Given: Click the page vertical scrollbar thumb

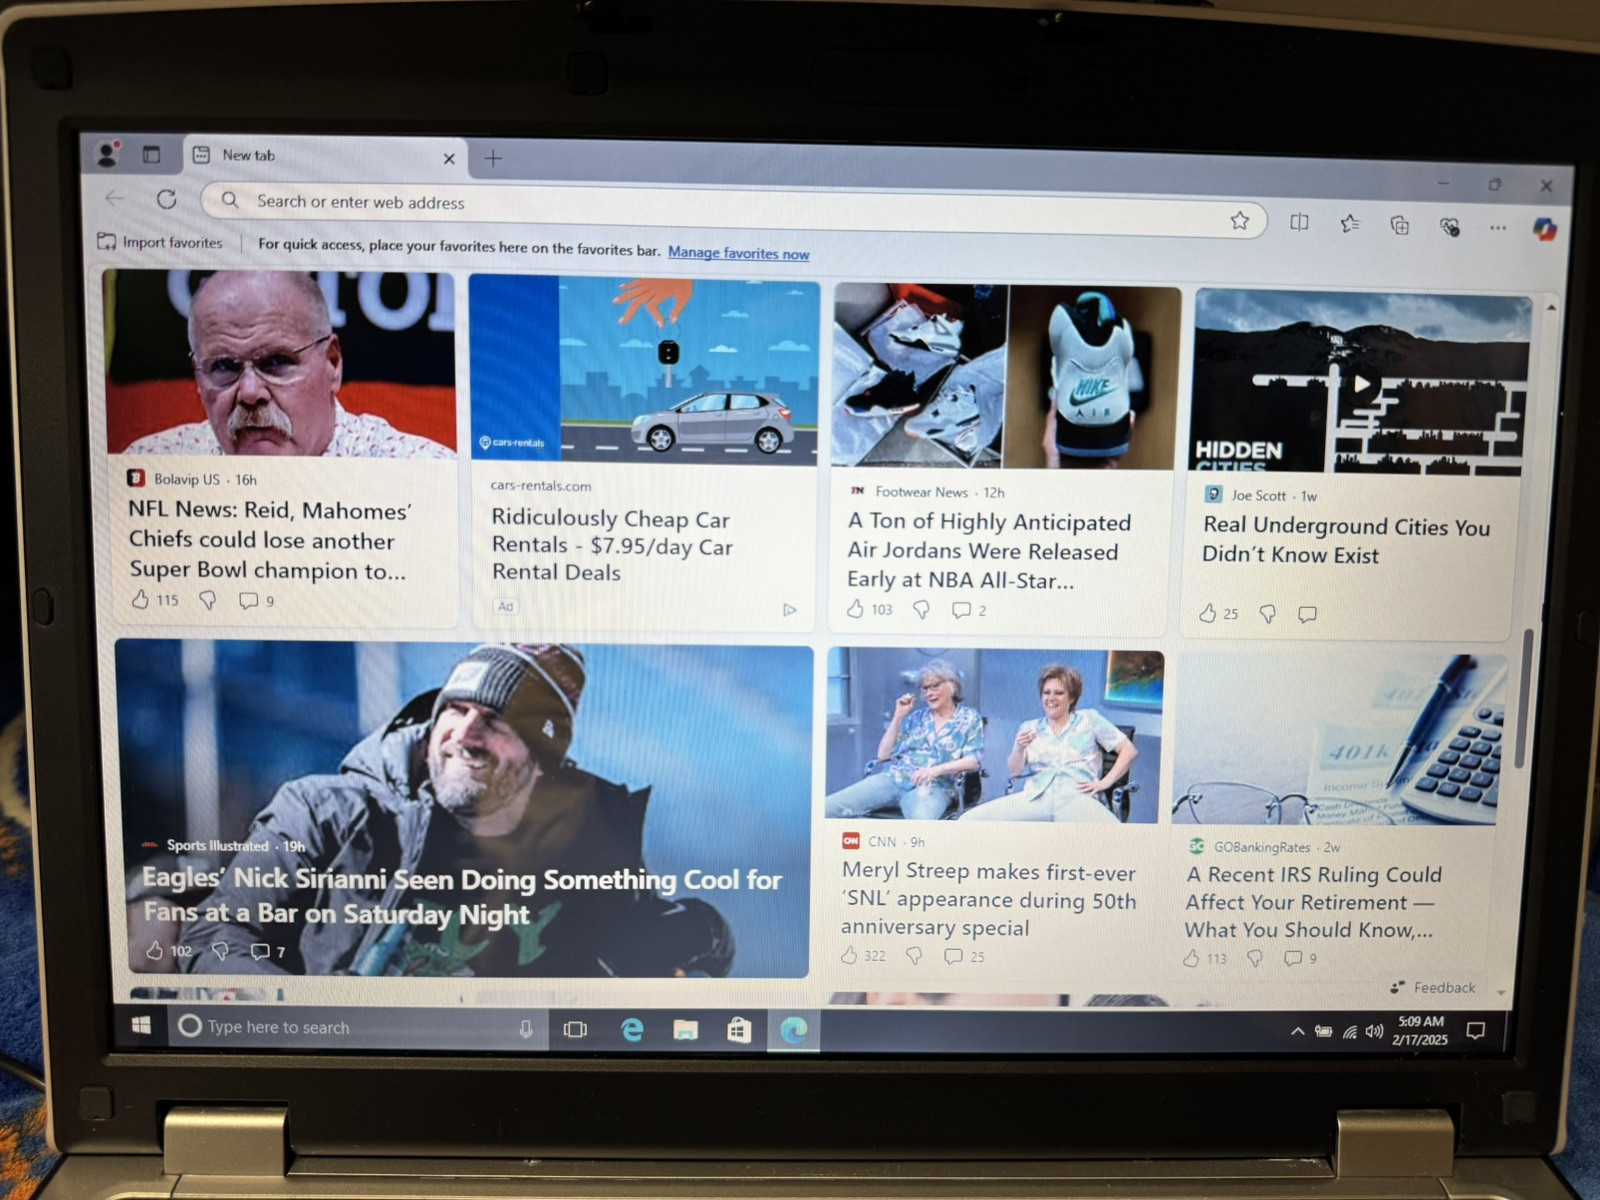Looking at the screenshot, I should [x=1523, y=700].
